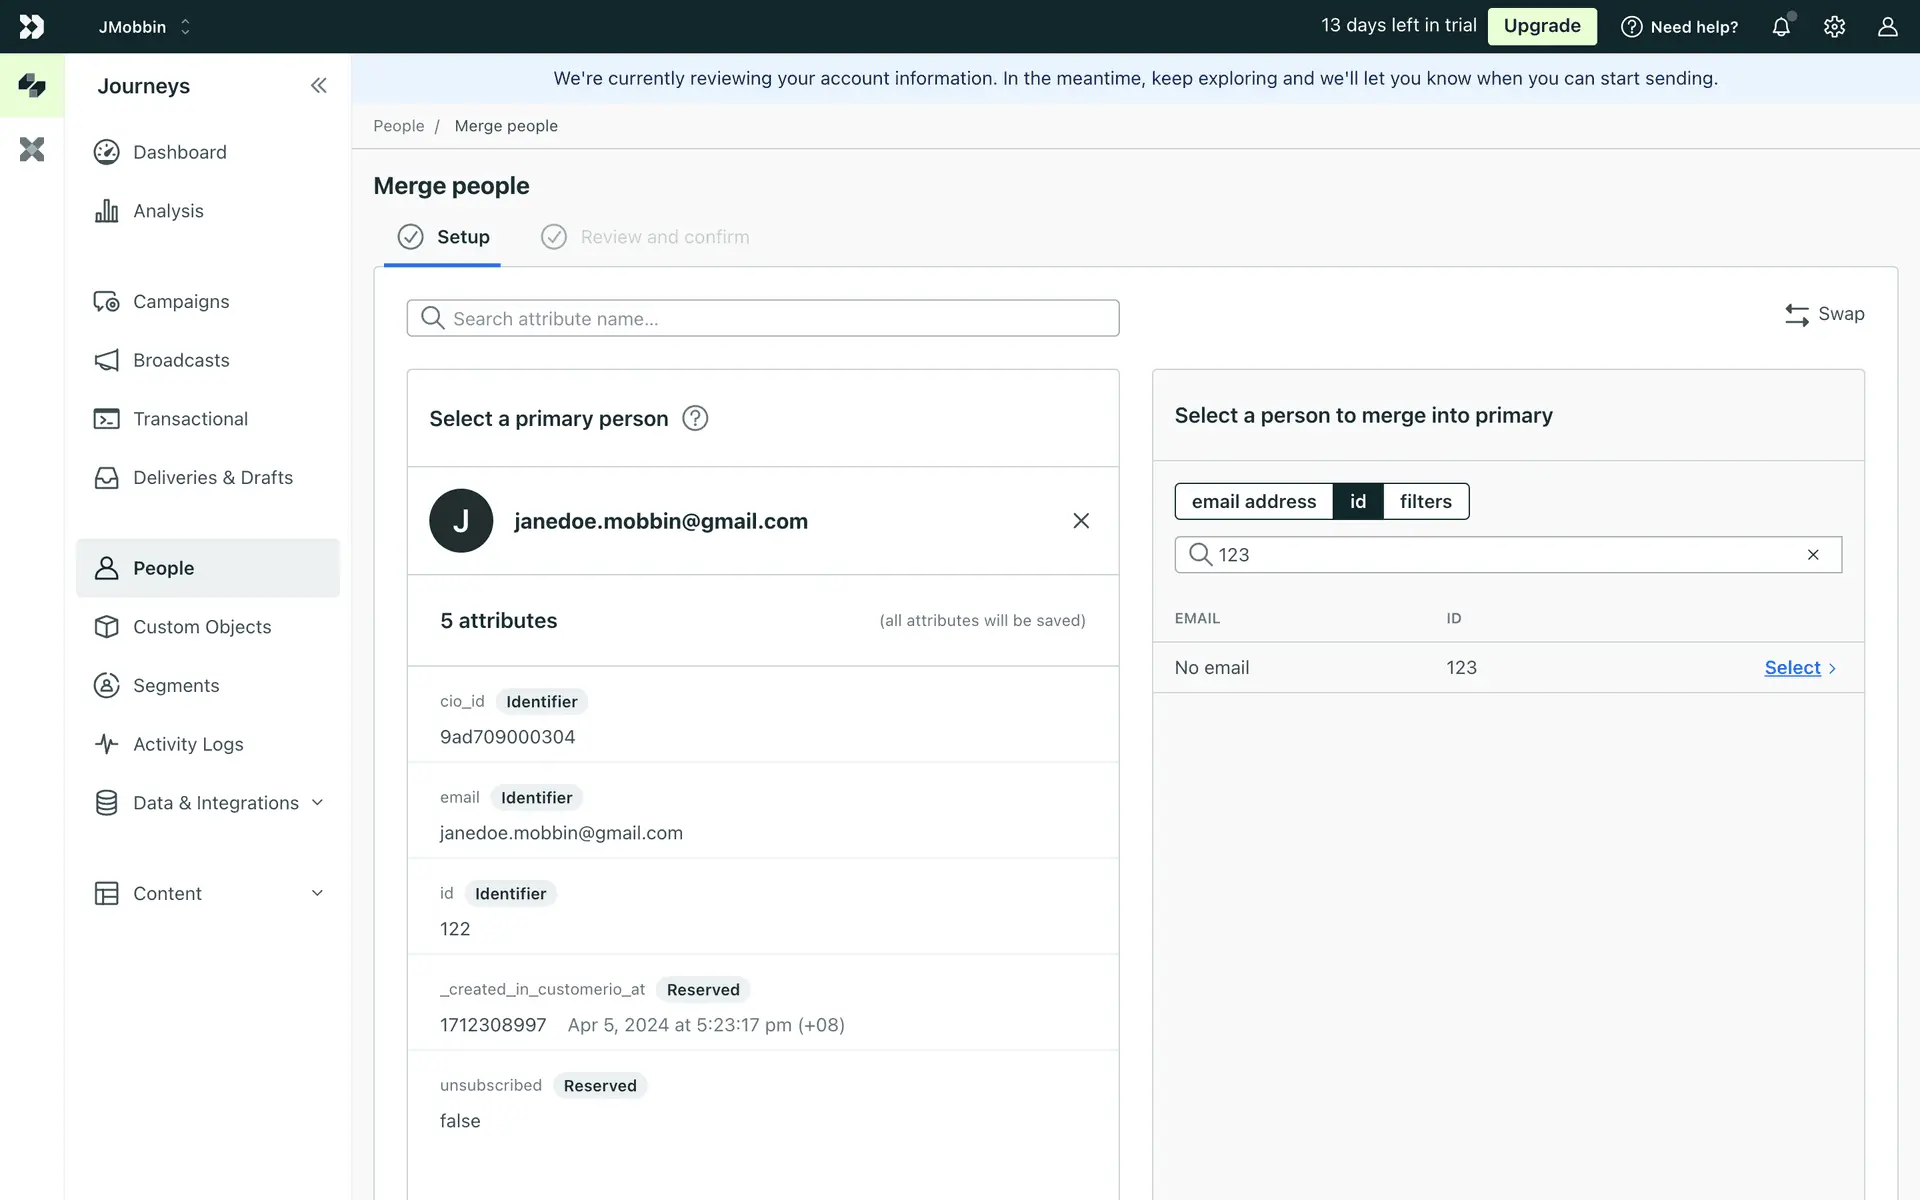Click help icon beside Select a primary person
Screen dimensions: 1920x1200
695,418
